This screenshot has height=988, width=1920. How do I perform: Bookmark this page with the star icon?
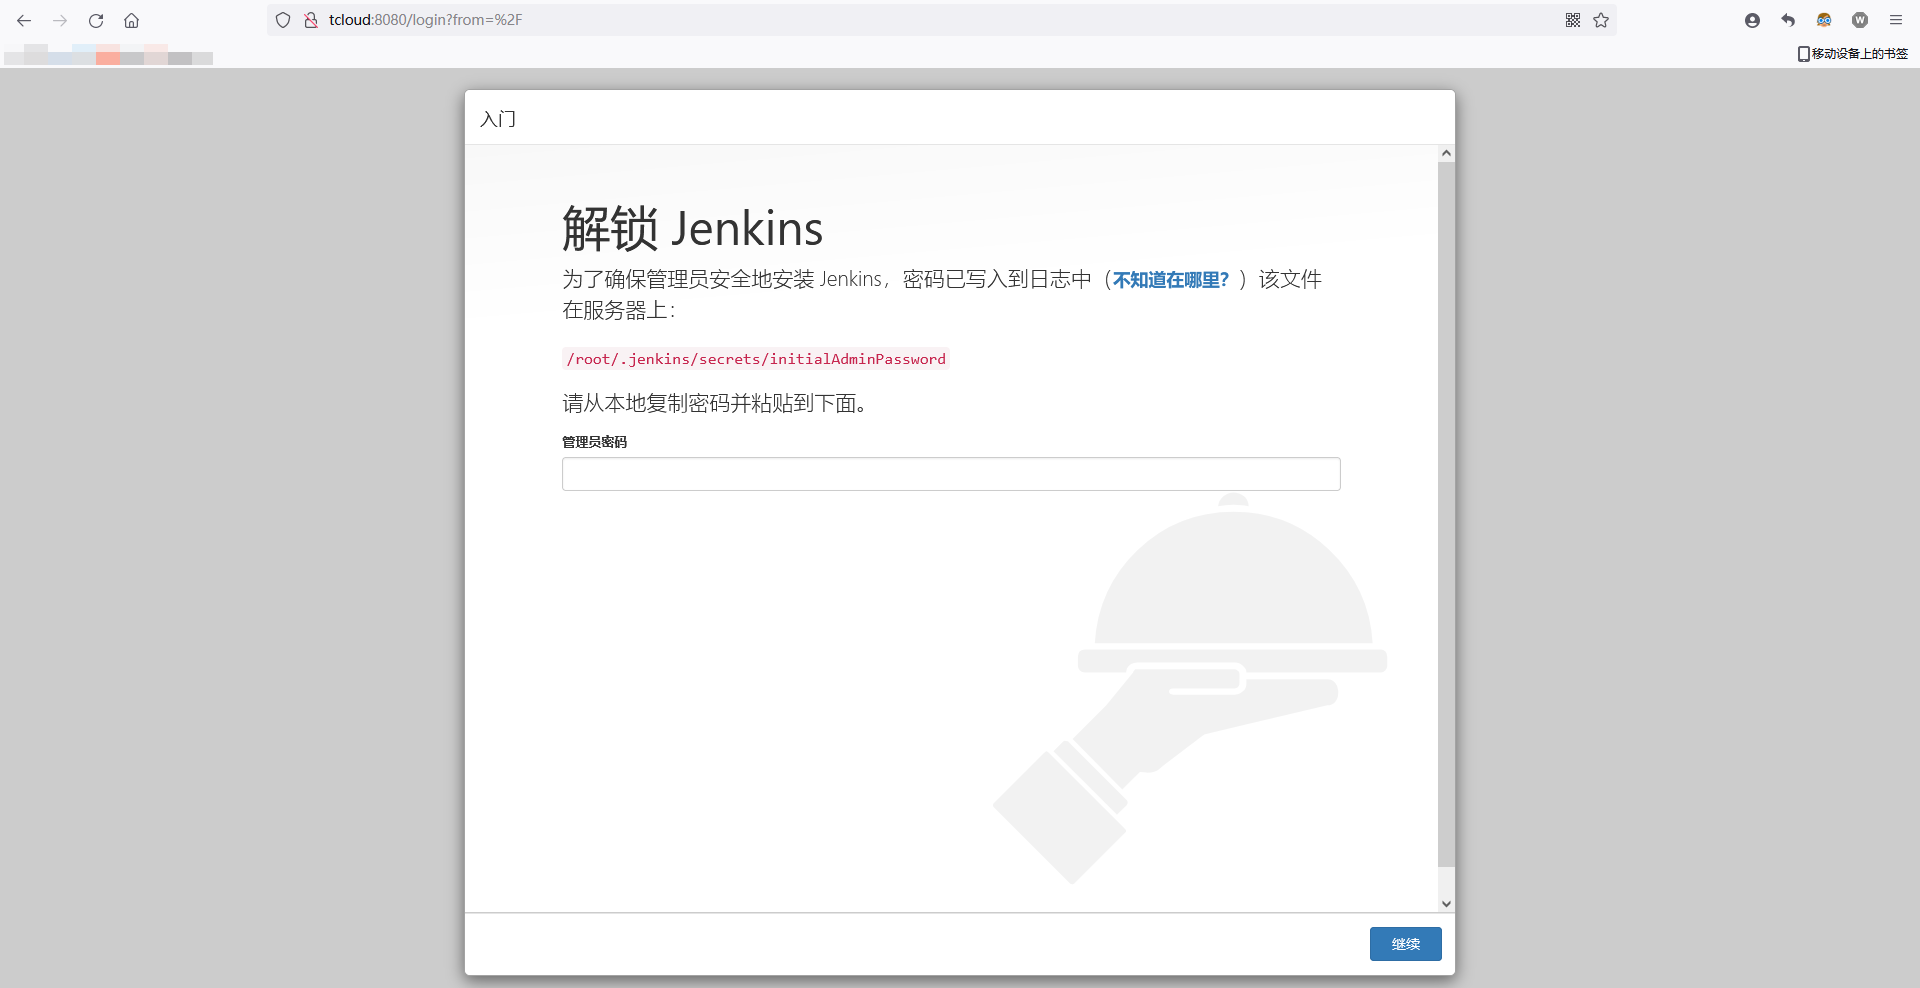tap(1601, 20)
